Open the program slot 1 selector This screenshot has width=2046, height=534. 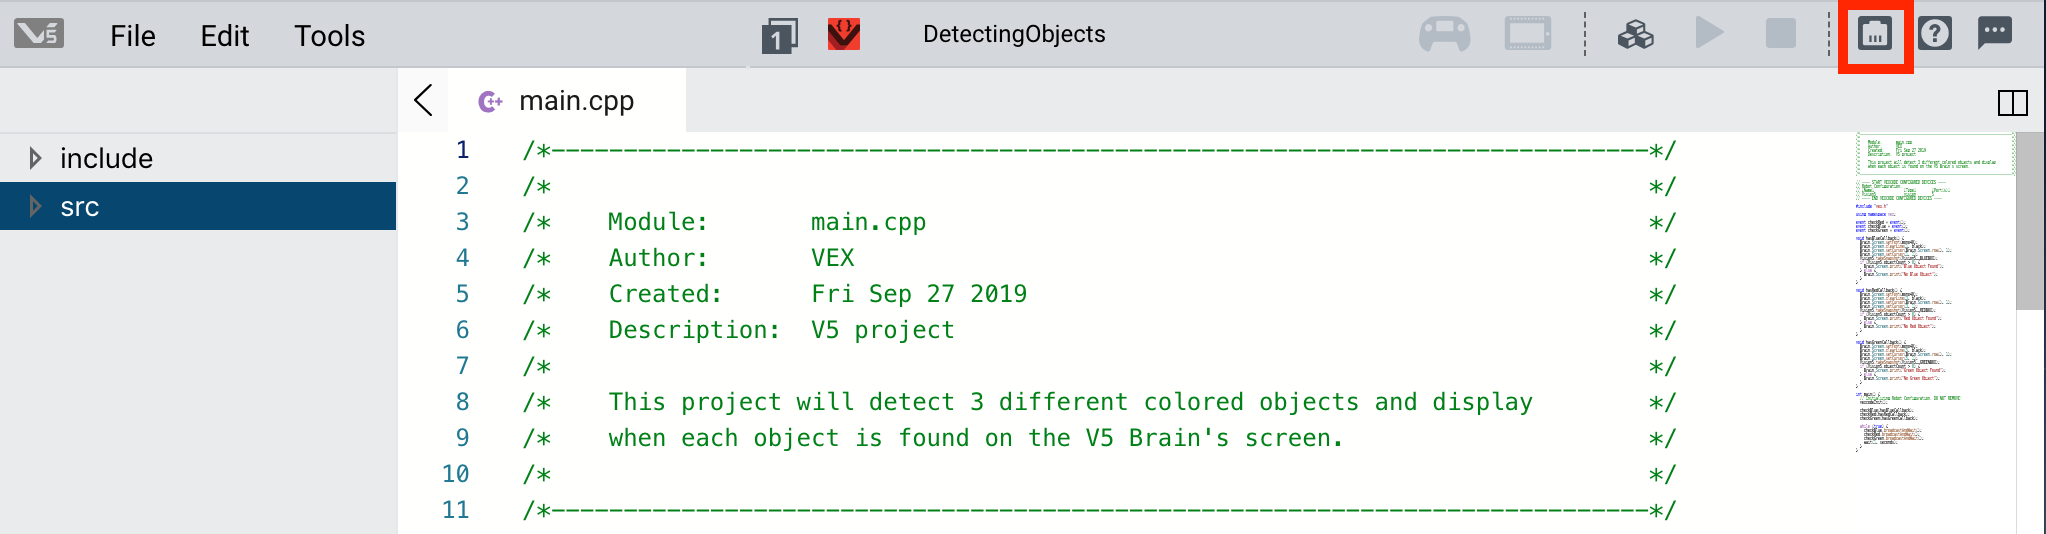(779, 36)
